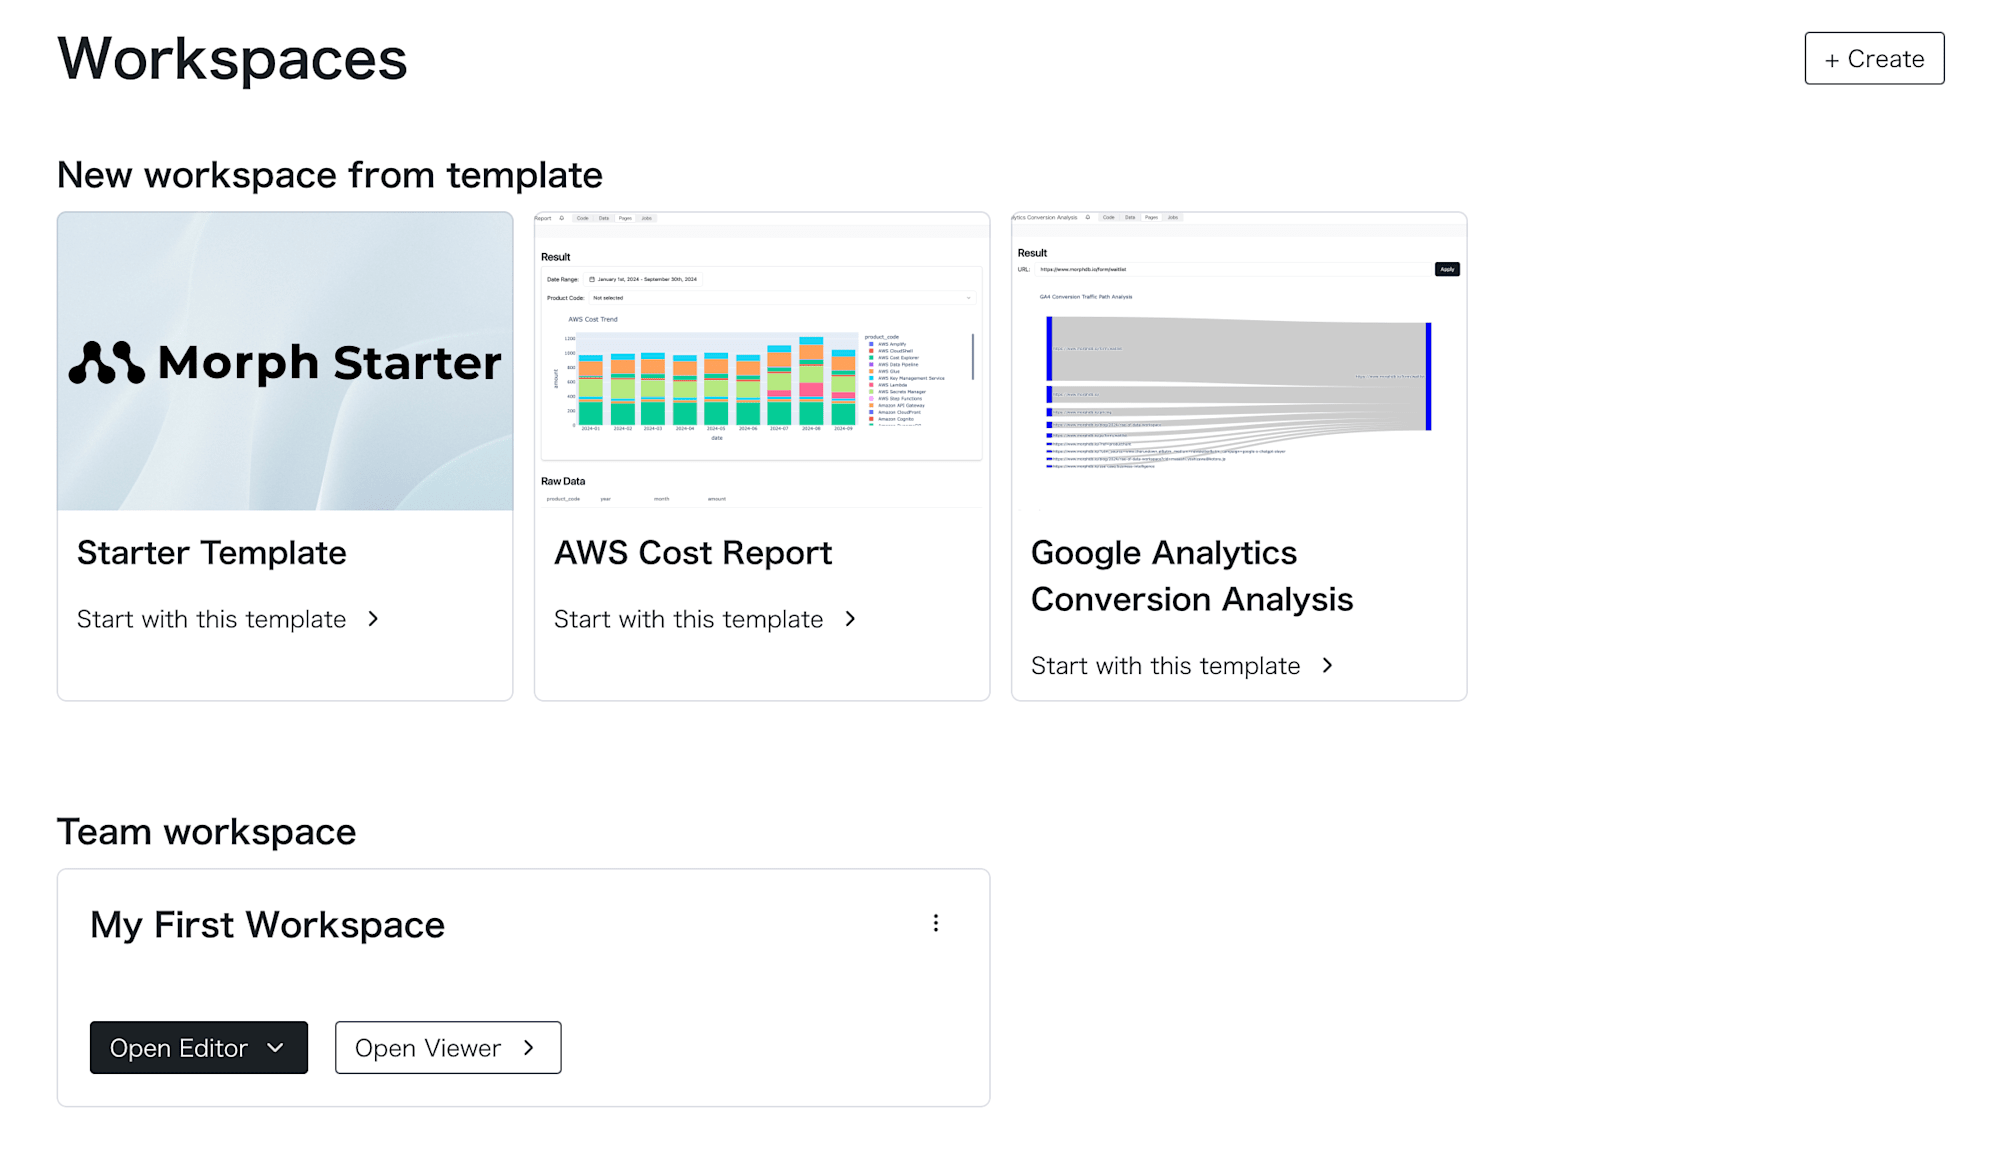
Task: Open the My First Workspace options menu
Action: 936,923
